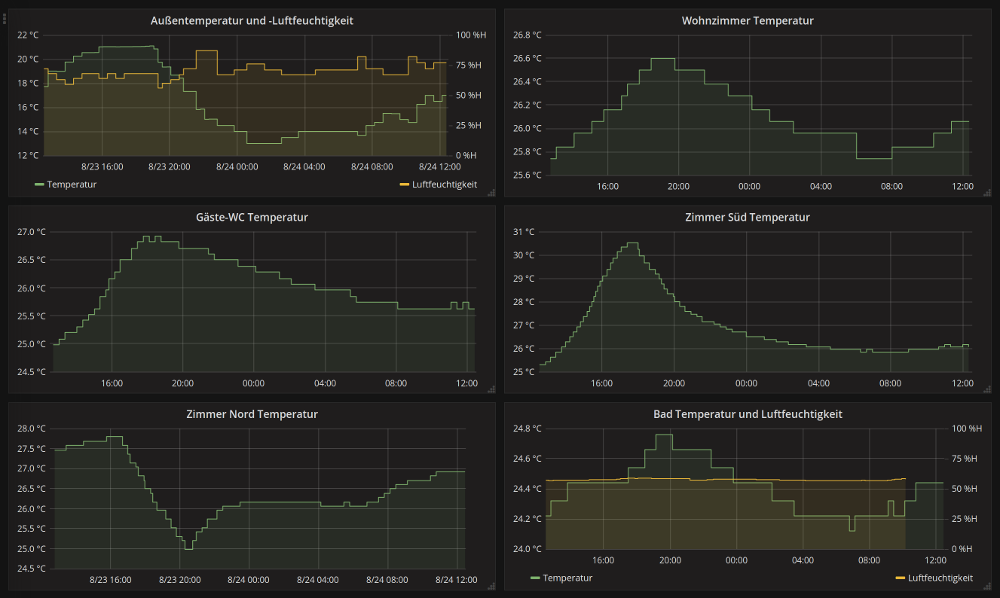The image size is (1000, 598).
Task: Click the Zimmer Nord panel resize corner
Action: pyautogui.click(x=491, y=587)
